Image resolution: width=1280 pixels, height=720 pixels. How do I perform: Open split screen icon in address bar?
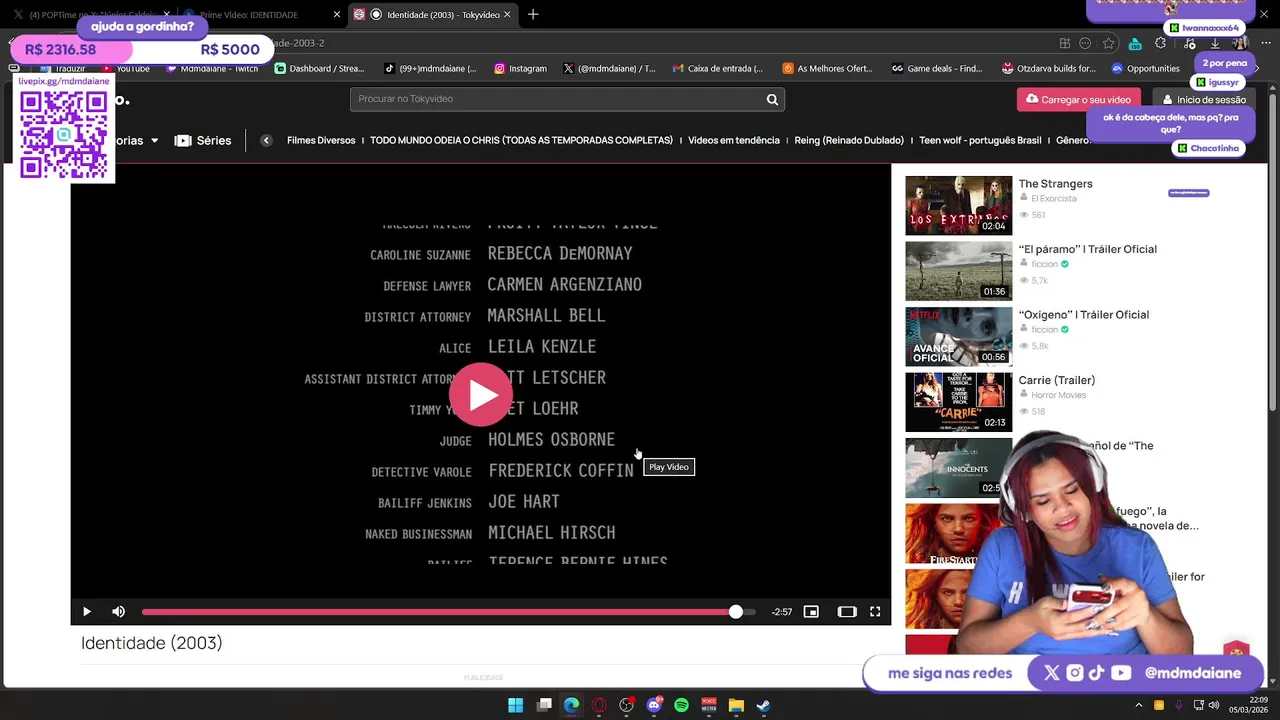pyautogui.click(x=1065, y=43)
